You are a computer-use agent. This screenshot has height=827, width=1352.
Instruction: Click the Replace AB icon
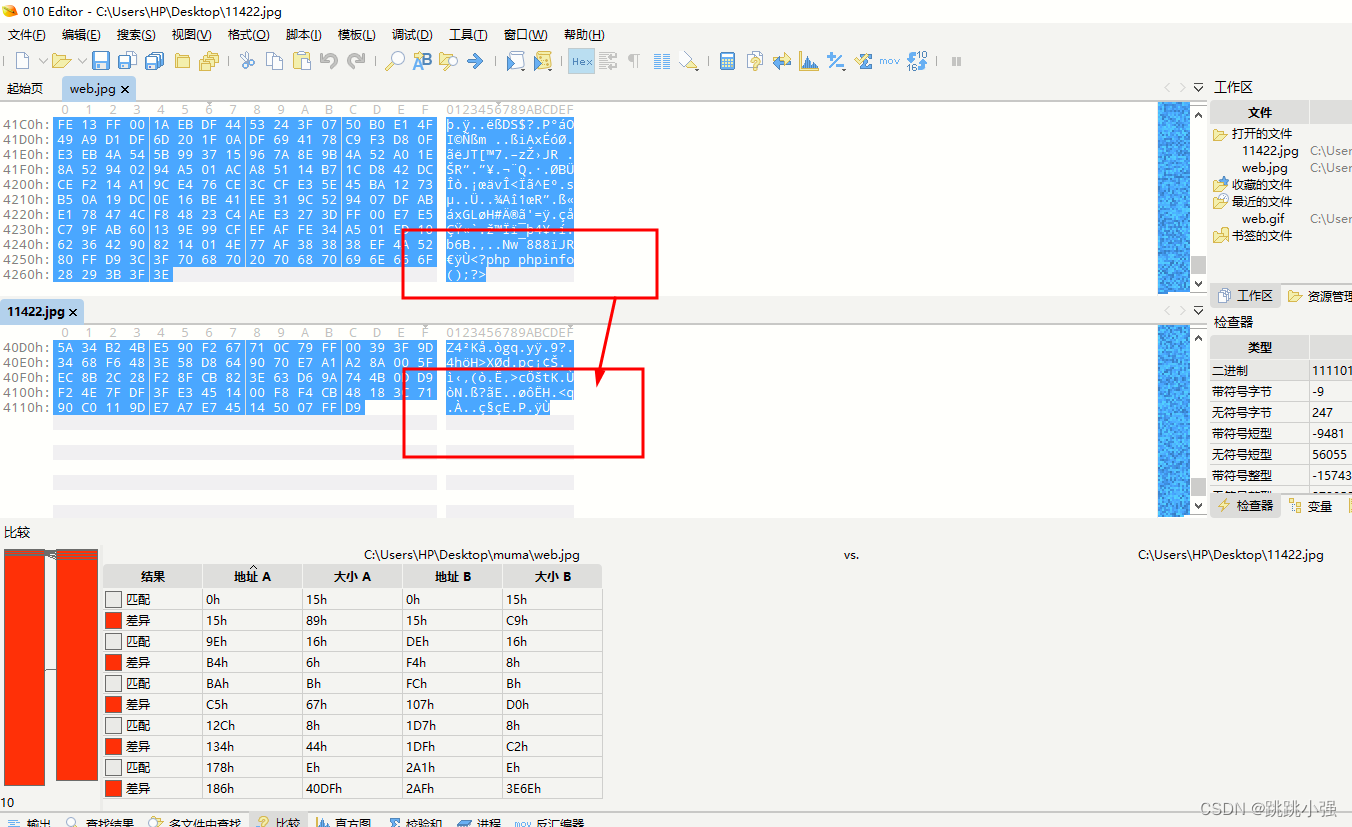422,61
